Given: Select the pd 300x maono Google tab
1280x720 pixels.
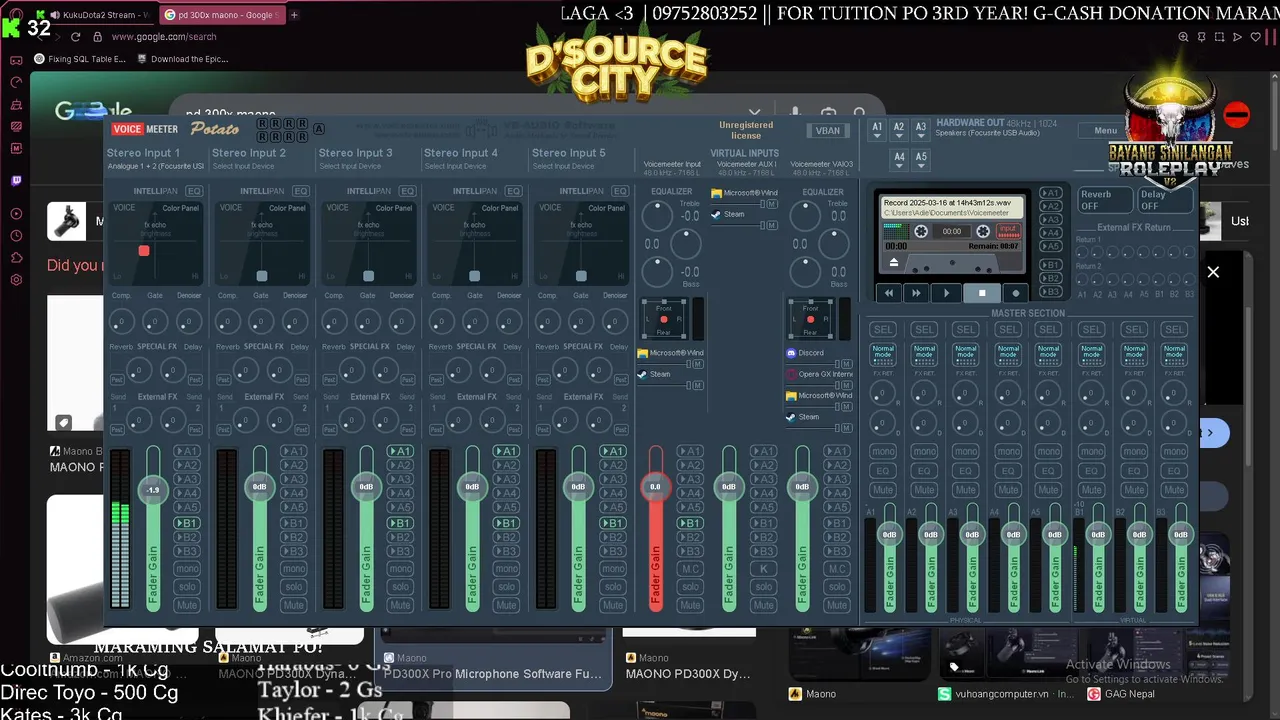Looking at the screenshot, I should pyautogui.click(x=221, y=15).
